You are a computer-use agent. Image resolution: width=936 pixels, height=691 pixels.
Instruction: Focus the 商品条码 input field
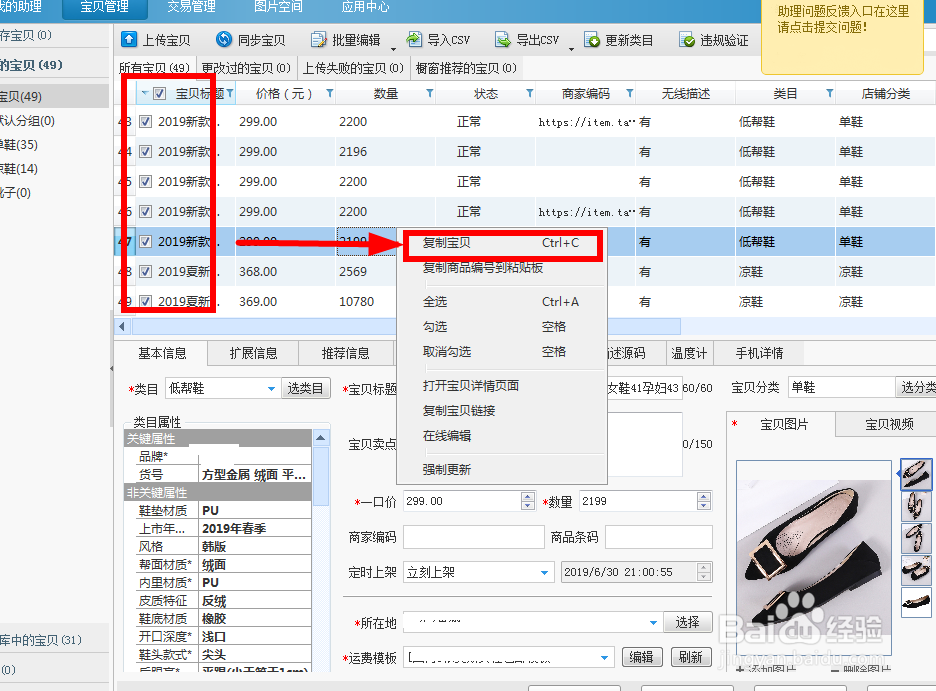(658, 537)
